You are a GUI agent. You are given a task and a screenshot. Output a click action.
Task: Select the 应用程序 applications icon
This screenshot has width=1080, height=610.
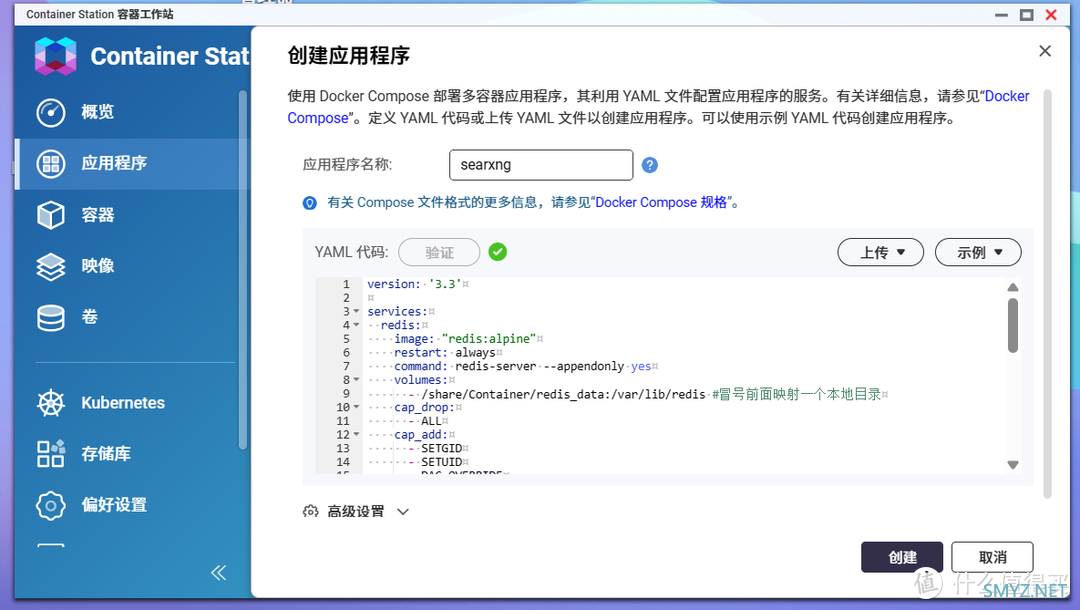51,164
